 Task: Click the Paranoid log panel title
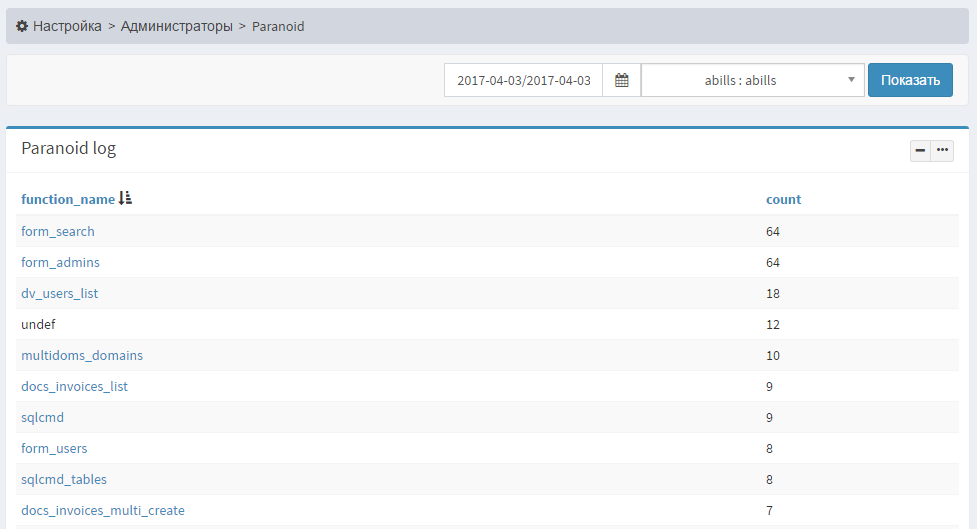point(69,148)
